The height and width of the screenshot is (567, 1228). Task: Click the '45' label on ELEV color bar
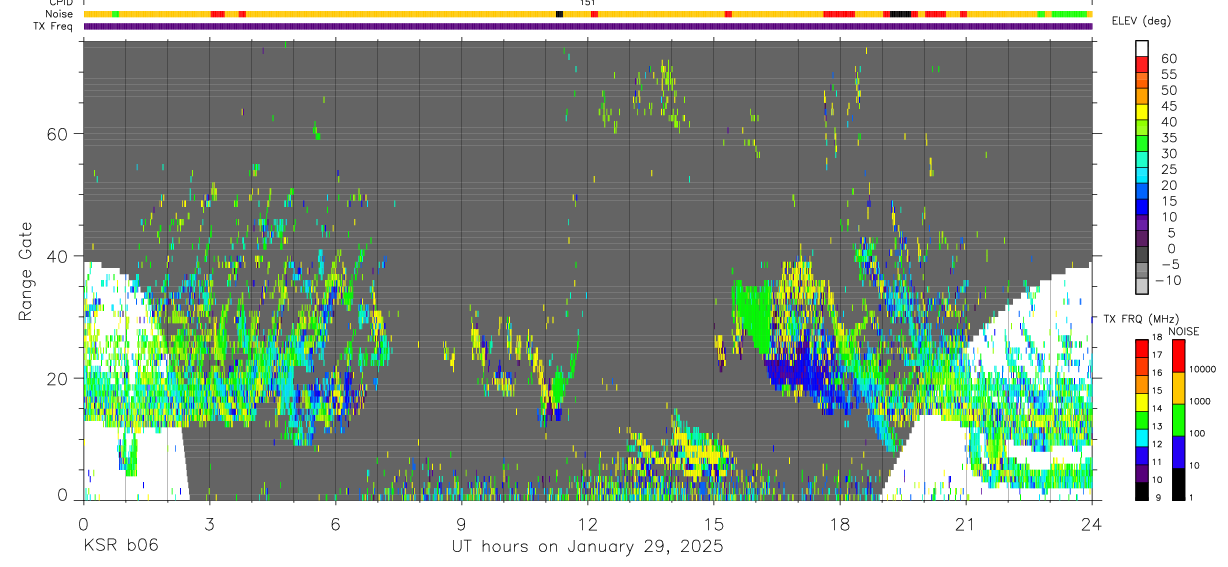pos(1168,106)
